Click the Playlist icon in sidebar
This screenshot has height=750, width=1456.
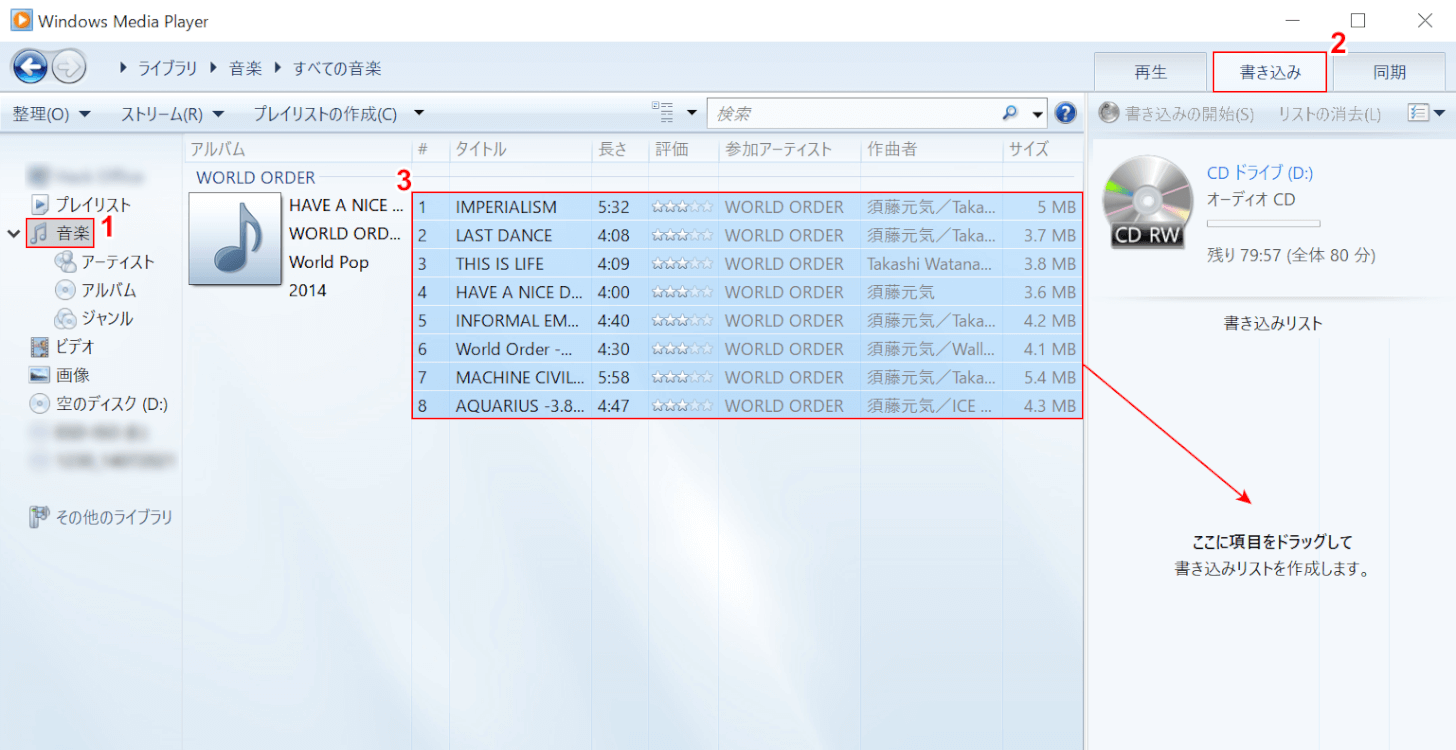(40, 204)
